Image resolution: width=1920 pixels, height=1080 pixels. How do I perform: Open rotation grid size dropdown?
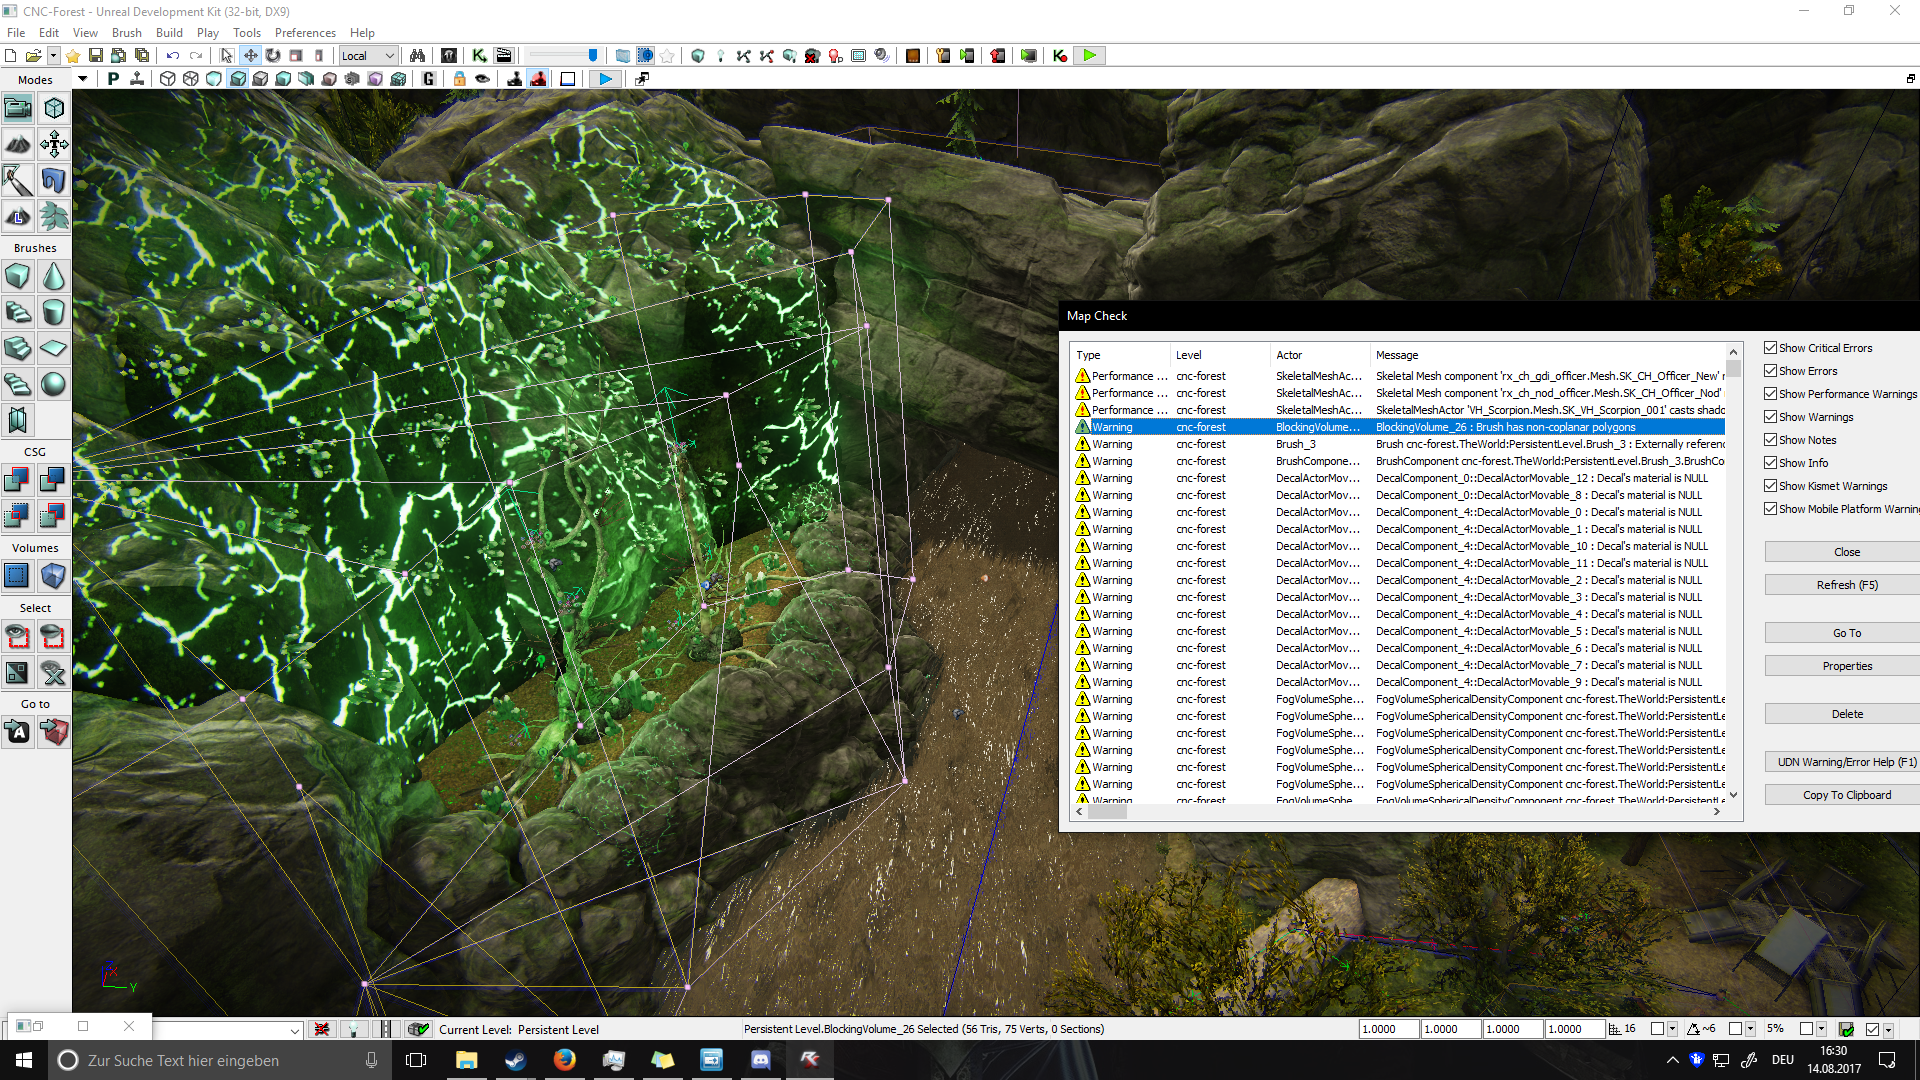point(1750,1029)
